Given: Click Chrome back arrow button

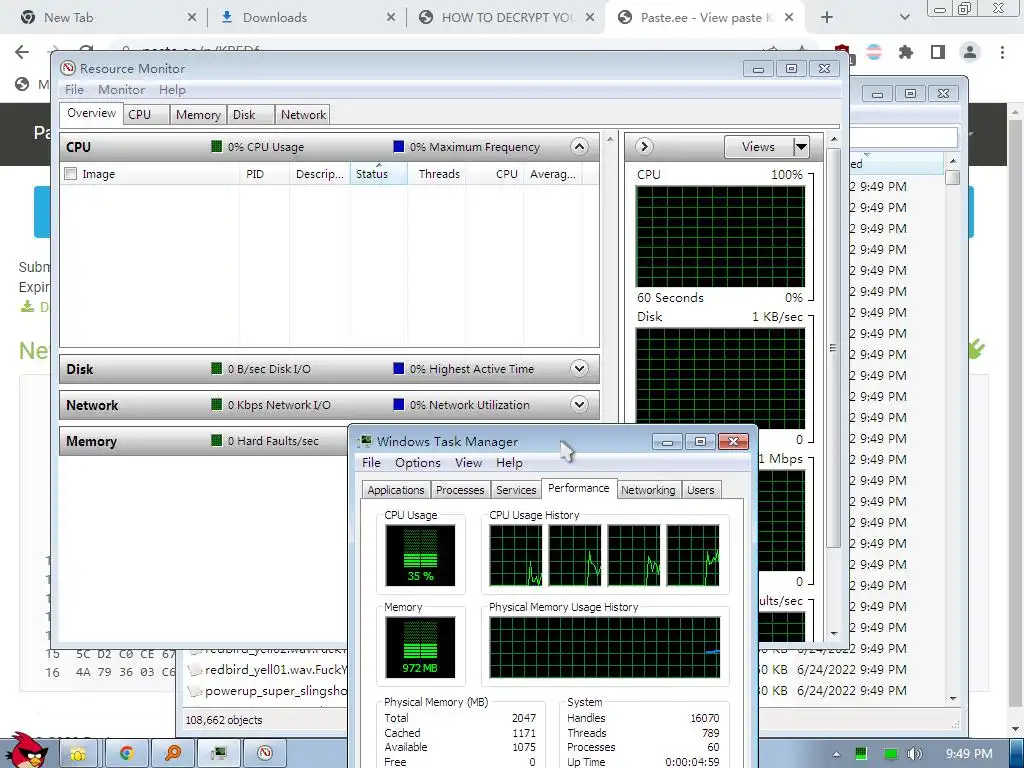Looking at the screenshot, I should [22, 52].
